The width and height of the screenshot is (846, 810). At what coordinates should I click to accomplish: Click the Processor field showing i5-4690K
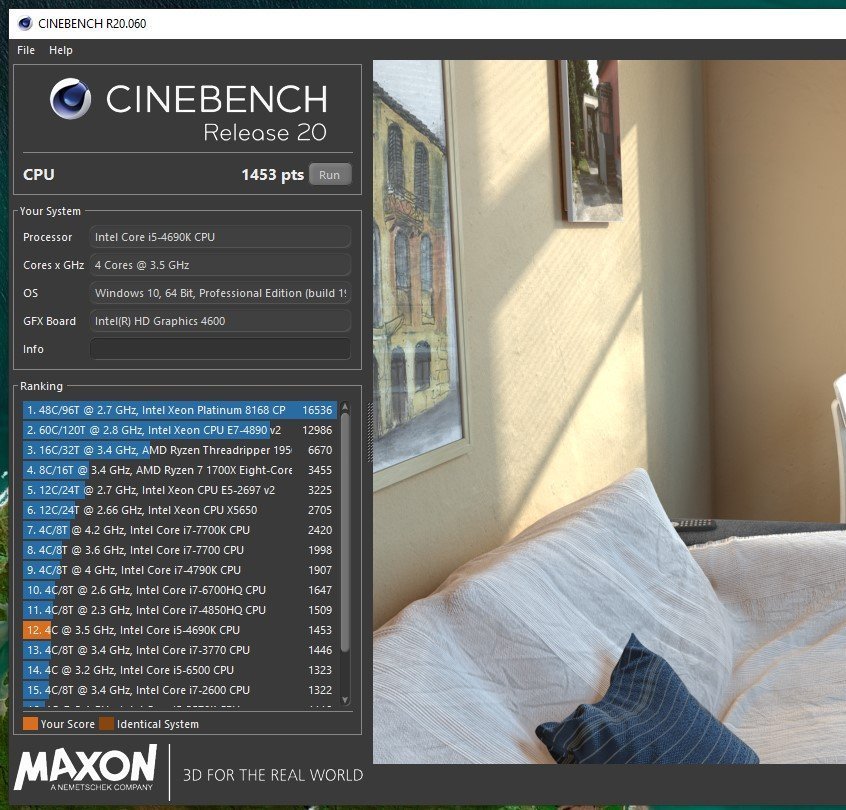220,237
